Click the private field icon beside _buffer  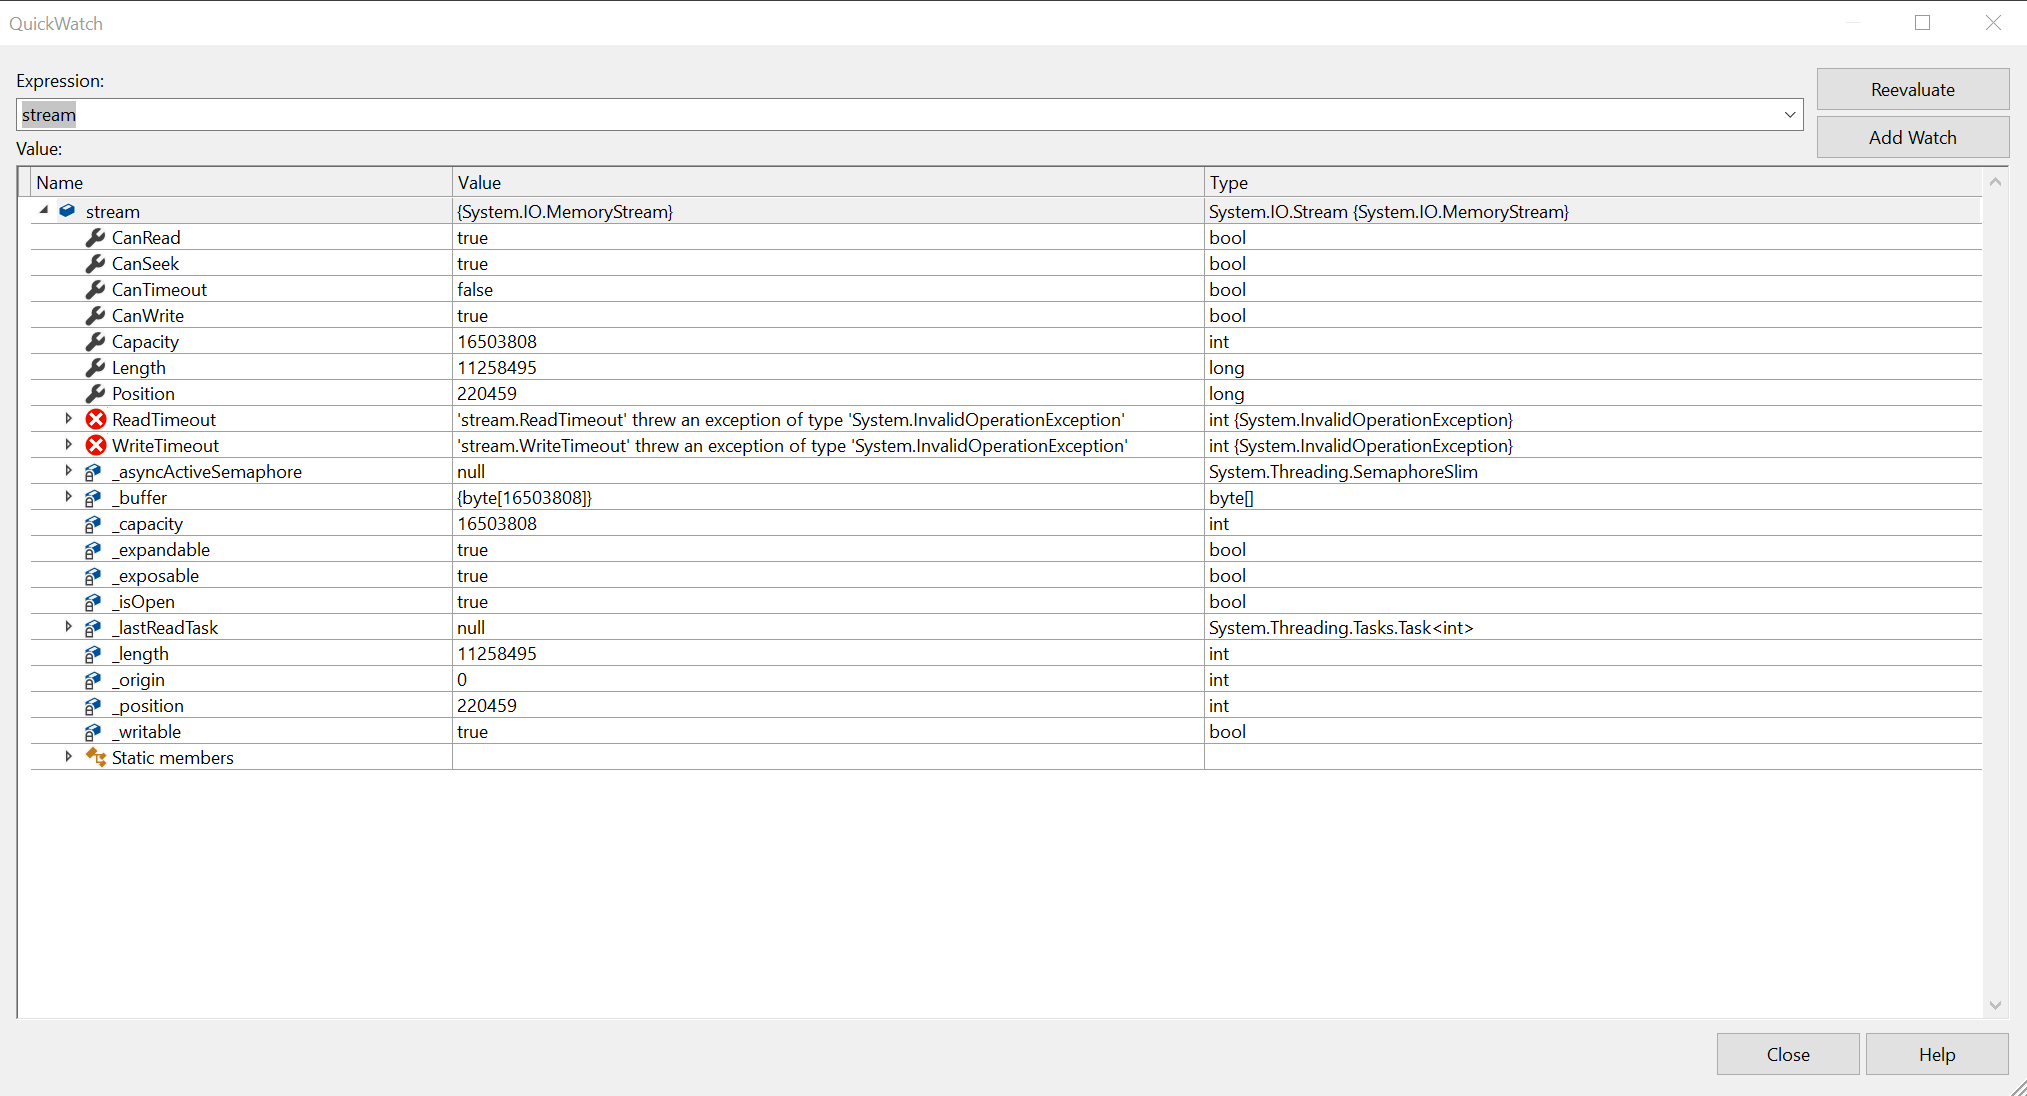coord(93,497)
